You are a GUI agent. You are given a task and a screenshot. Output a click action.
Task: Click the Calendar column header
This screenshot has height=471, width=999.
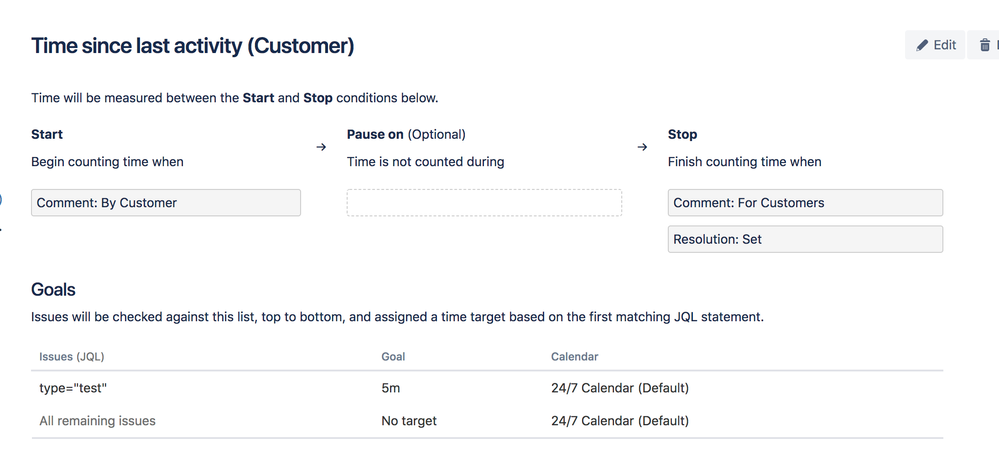point(575,356)
